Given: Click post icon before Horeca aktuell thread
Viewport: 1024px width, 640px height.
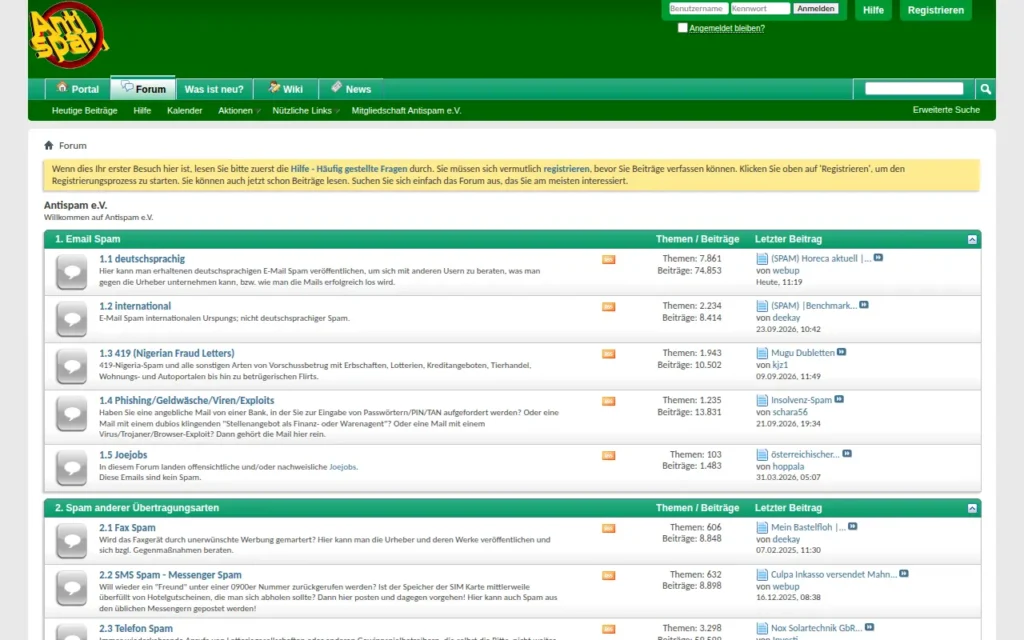Looking at the screenshot, I should pyautogui.click(x=762, y=259).
